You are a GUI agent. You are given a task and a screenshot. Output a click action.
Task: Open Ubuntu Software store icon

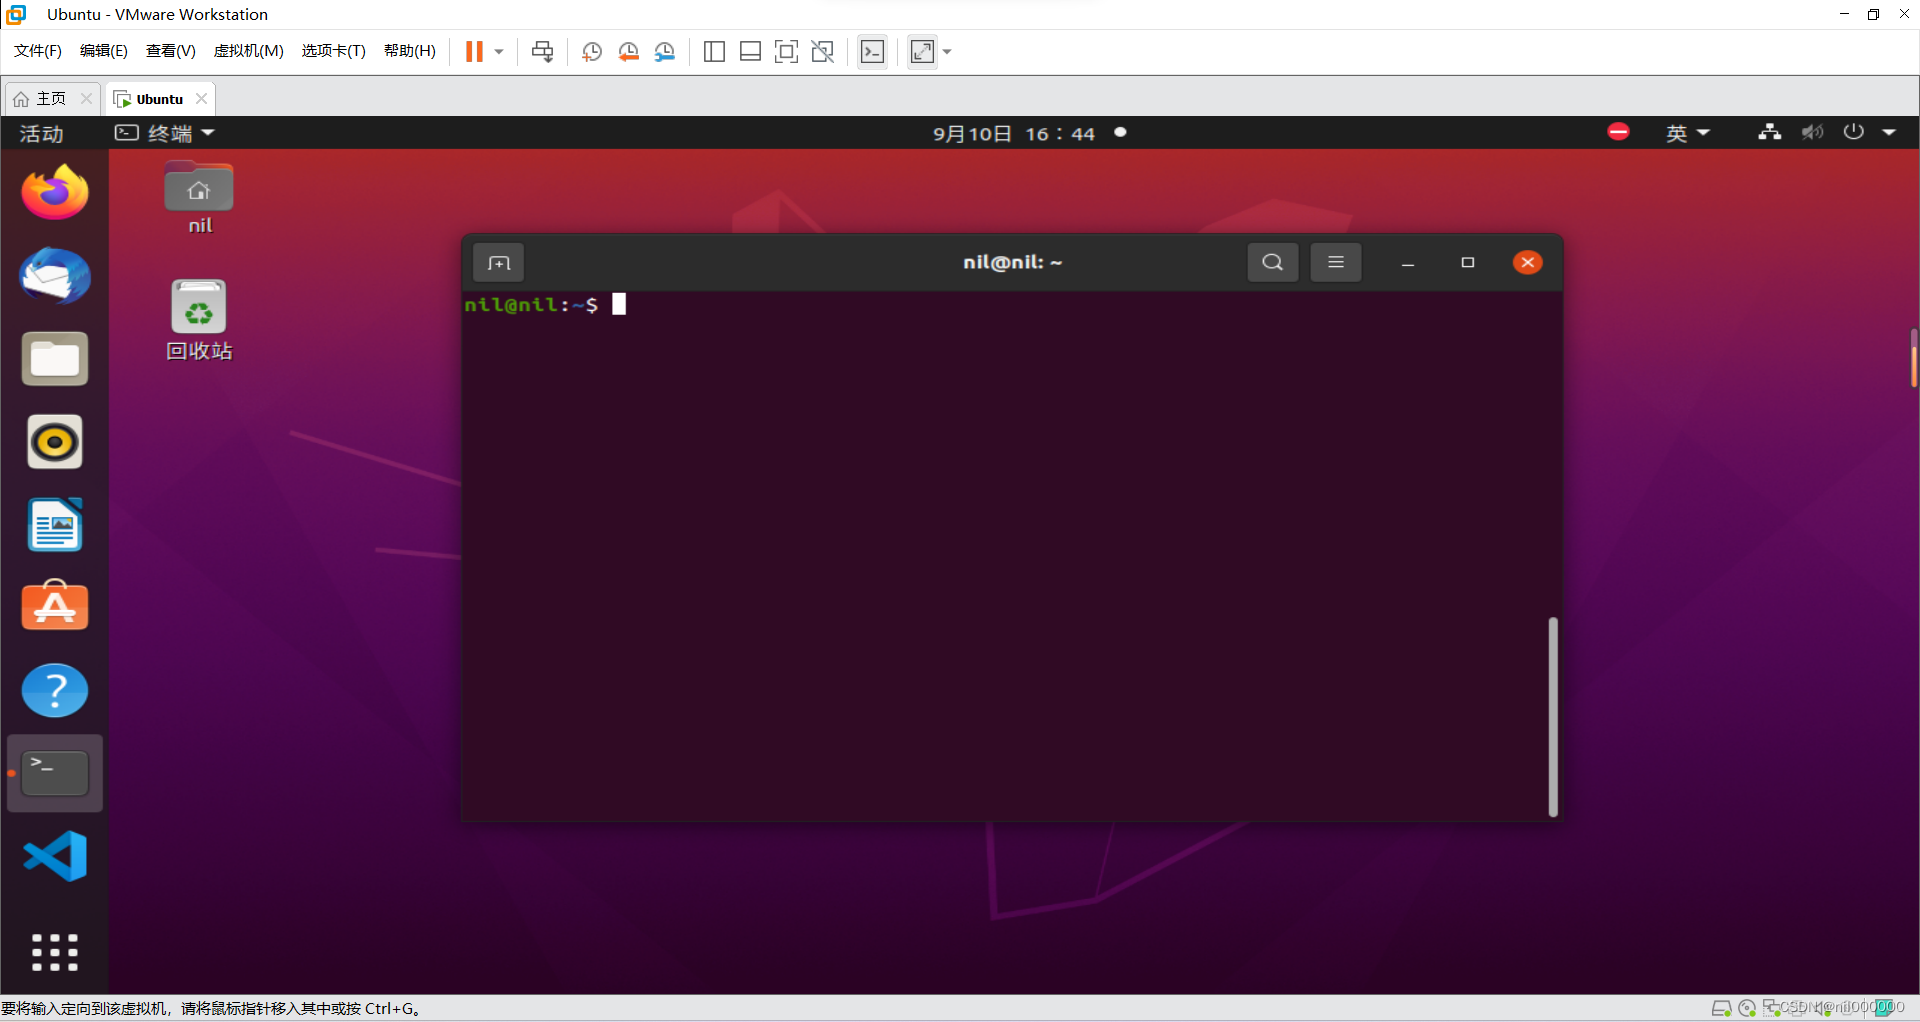point(55,606)
